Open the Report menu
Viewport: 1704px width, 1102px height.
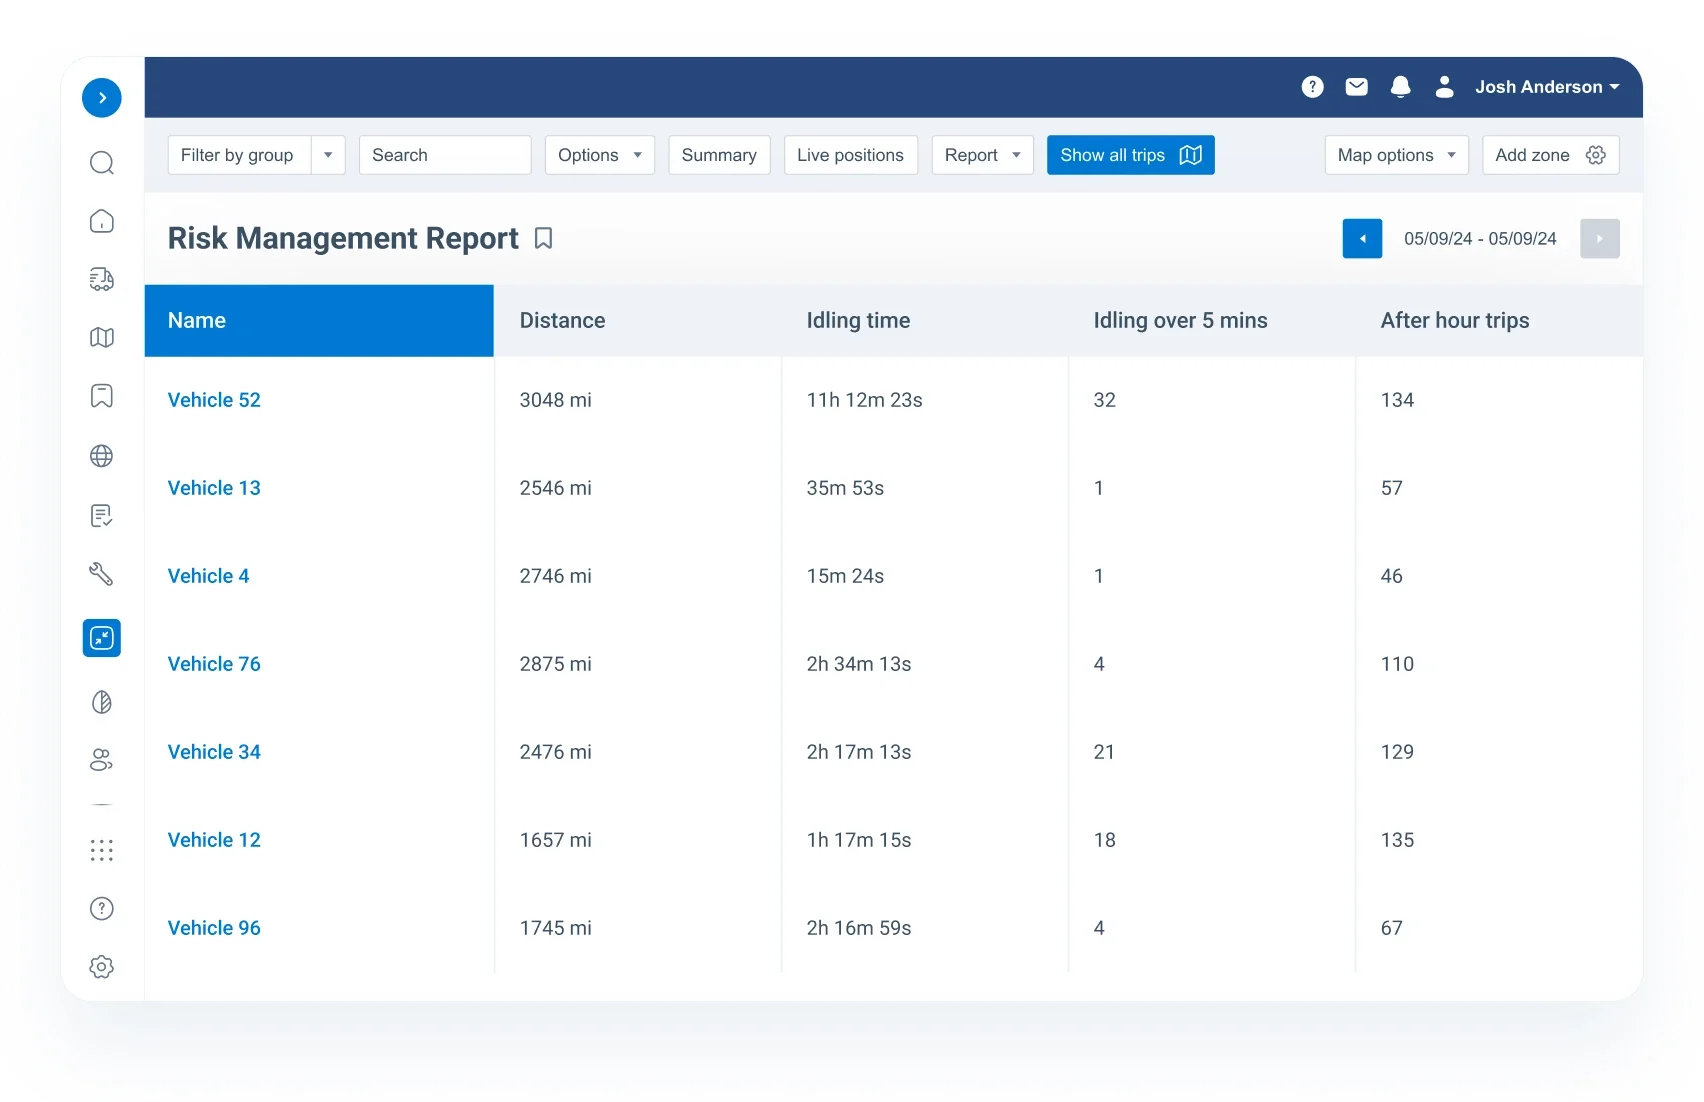click(982, 155)
